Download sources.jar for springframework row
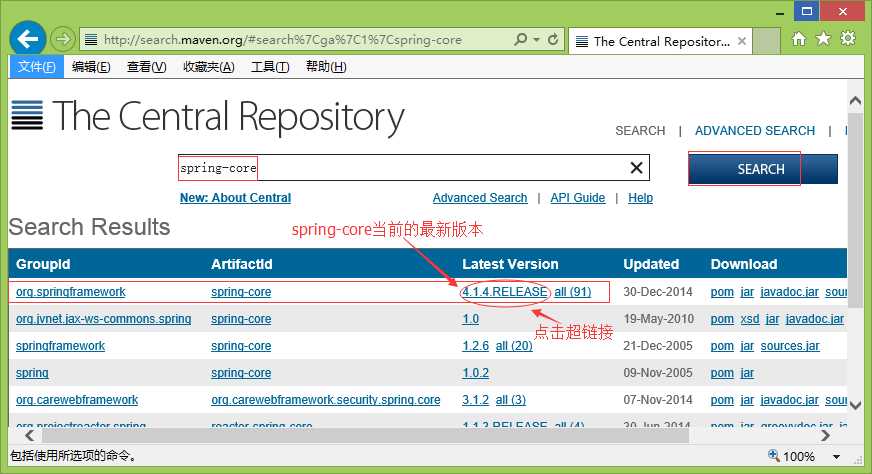This screenshot has width=872, height=474. coord(790,346)
